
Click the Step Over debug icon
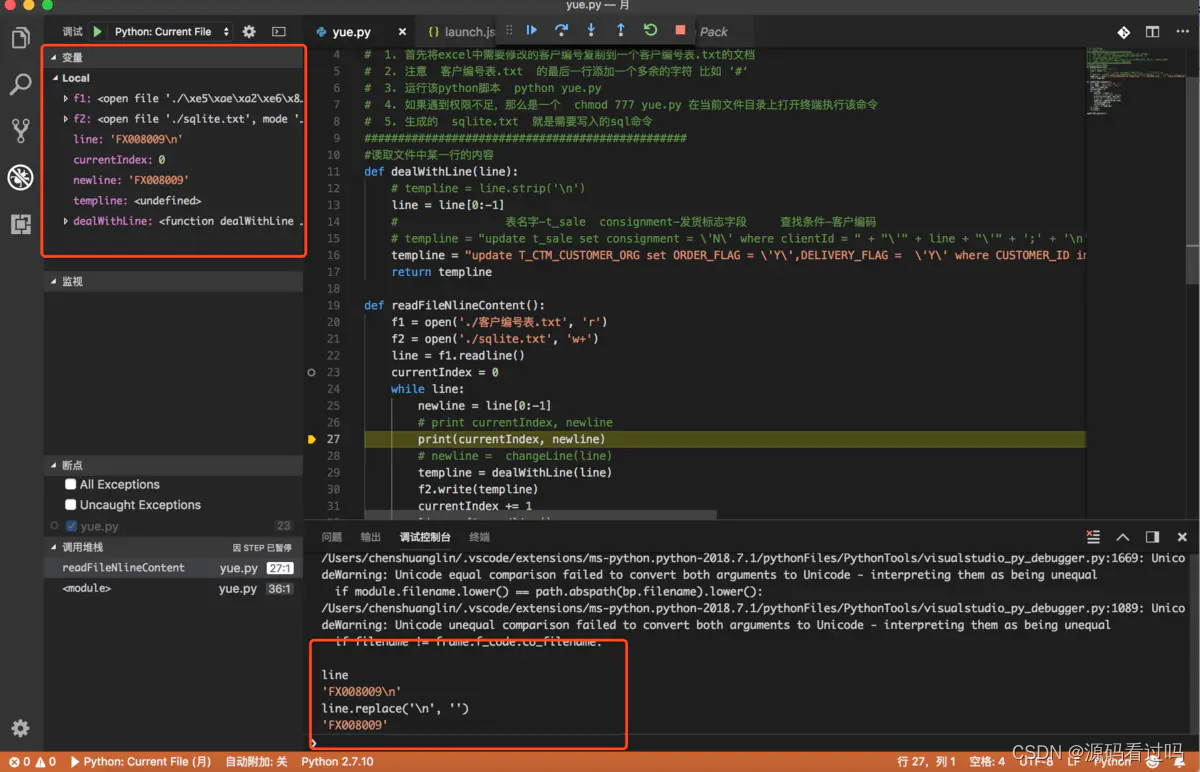(561, 31)
